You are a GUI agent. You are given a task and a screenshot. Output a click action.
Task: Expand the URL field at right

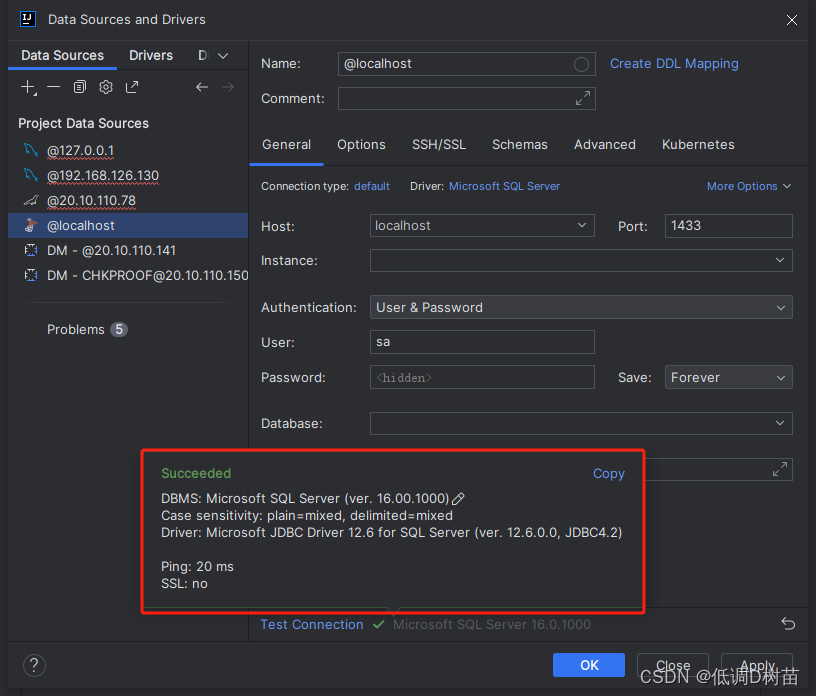[780, 469]
